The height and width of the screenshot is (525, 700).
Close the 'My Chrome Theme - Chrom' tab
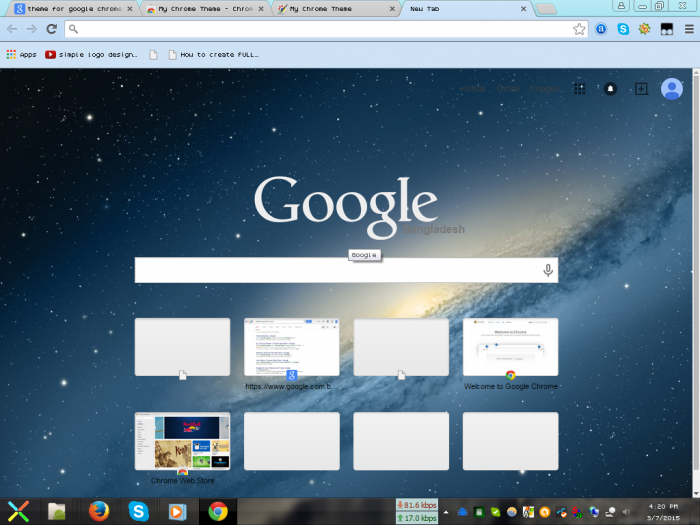tap(261, 8)
